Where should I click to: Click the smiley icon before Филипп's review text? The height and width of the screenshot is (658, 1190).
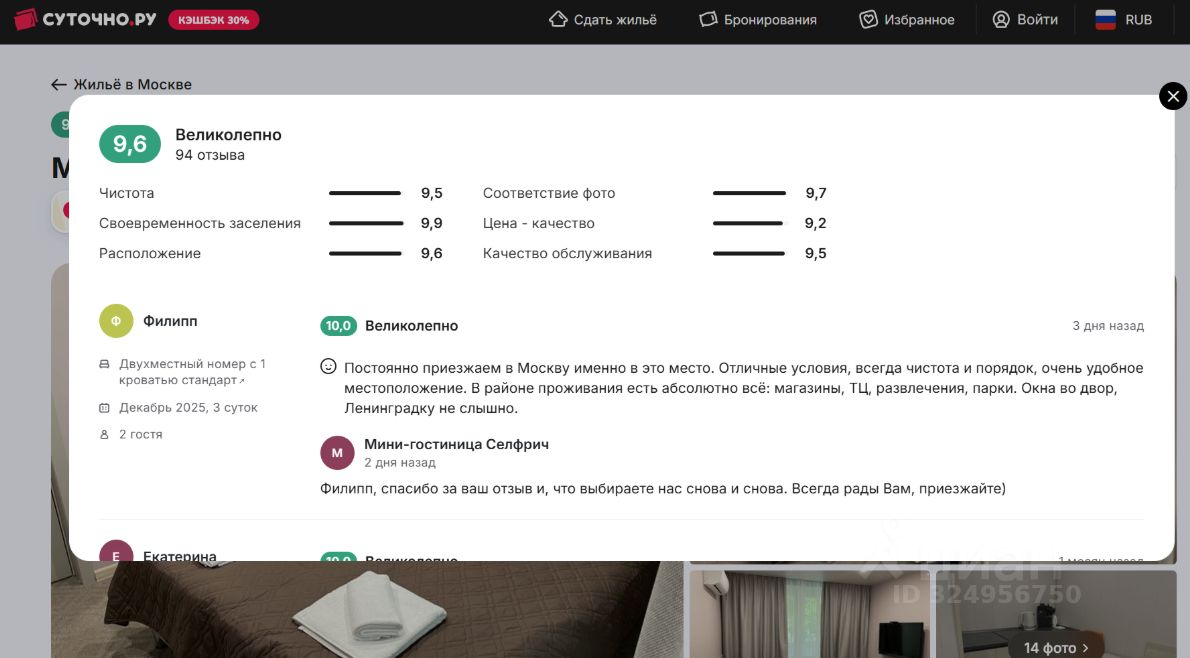pyautogui.click(x=328, y=367)
